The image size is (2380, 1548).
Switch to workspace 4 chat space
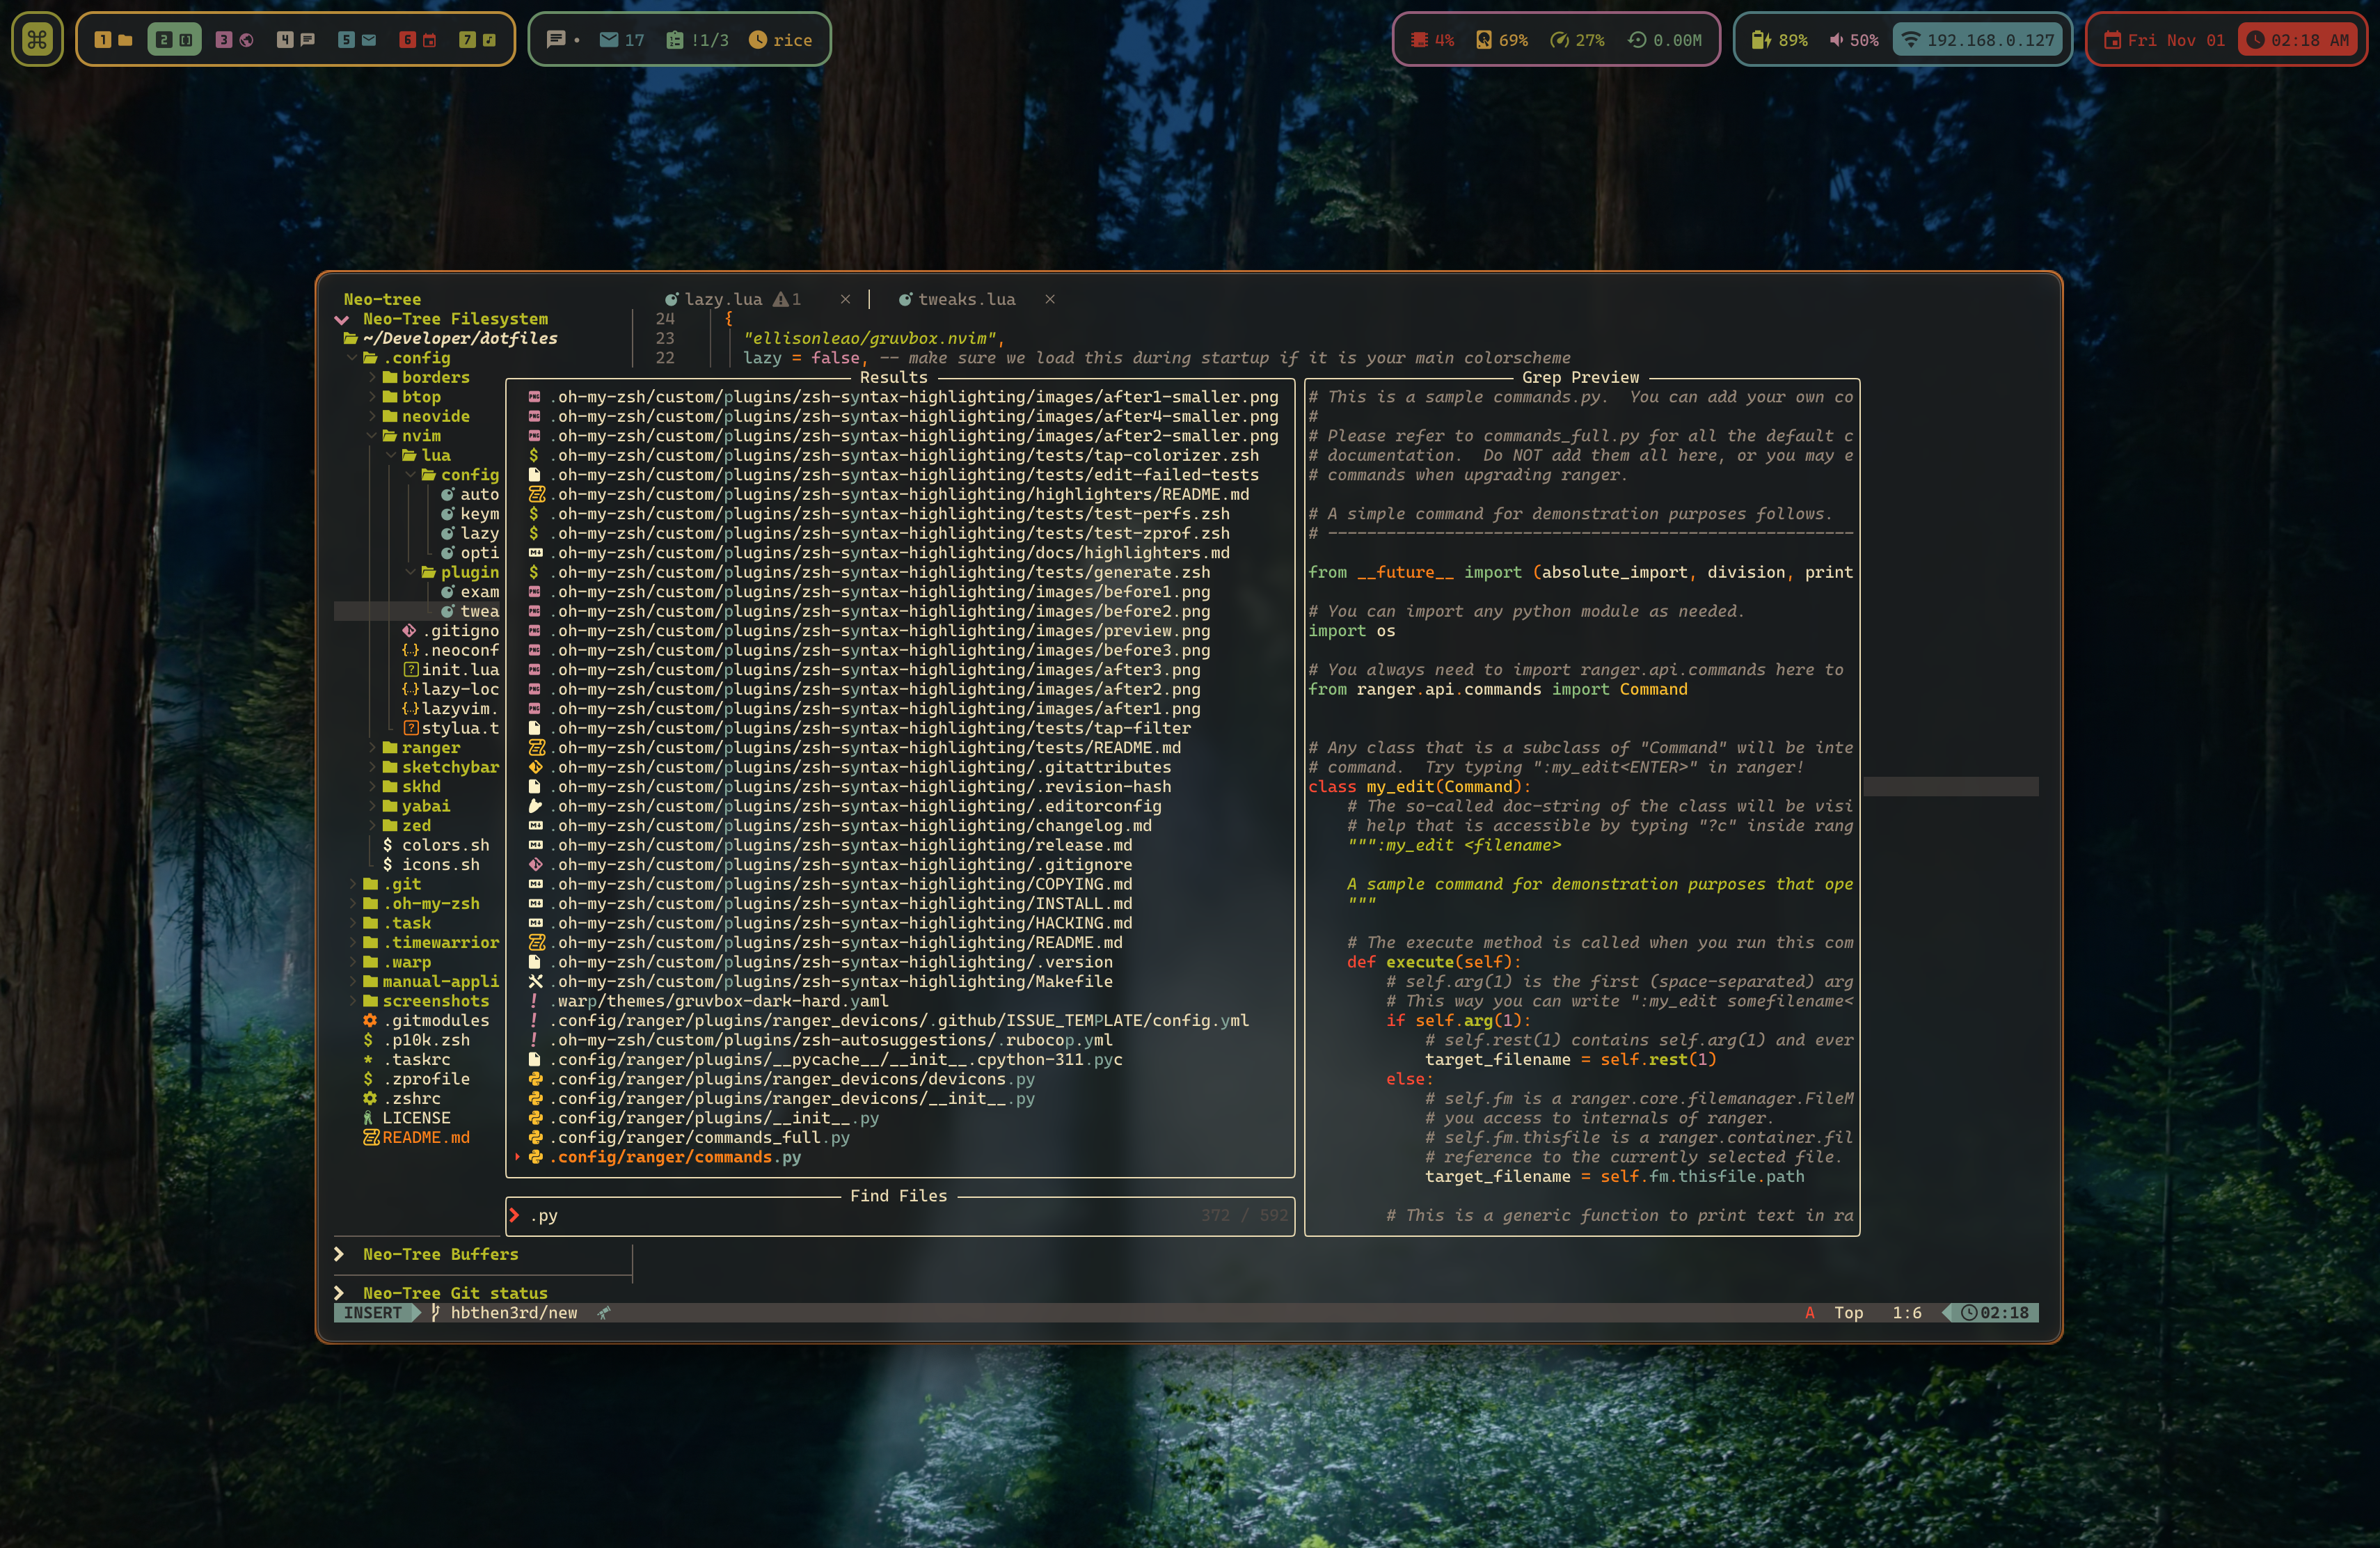pyautogui.click(x=296, y=40)
